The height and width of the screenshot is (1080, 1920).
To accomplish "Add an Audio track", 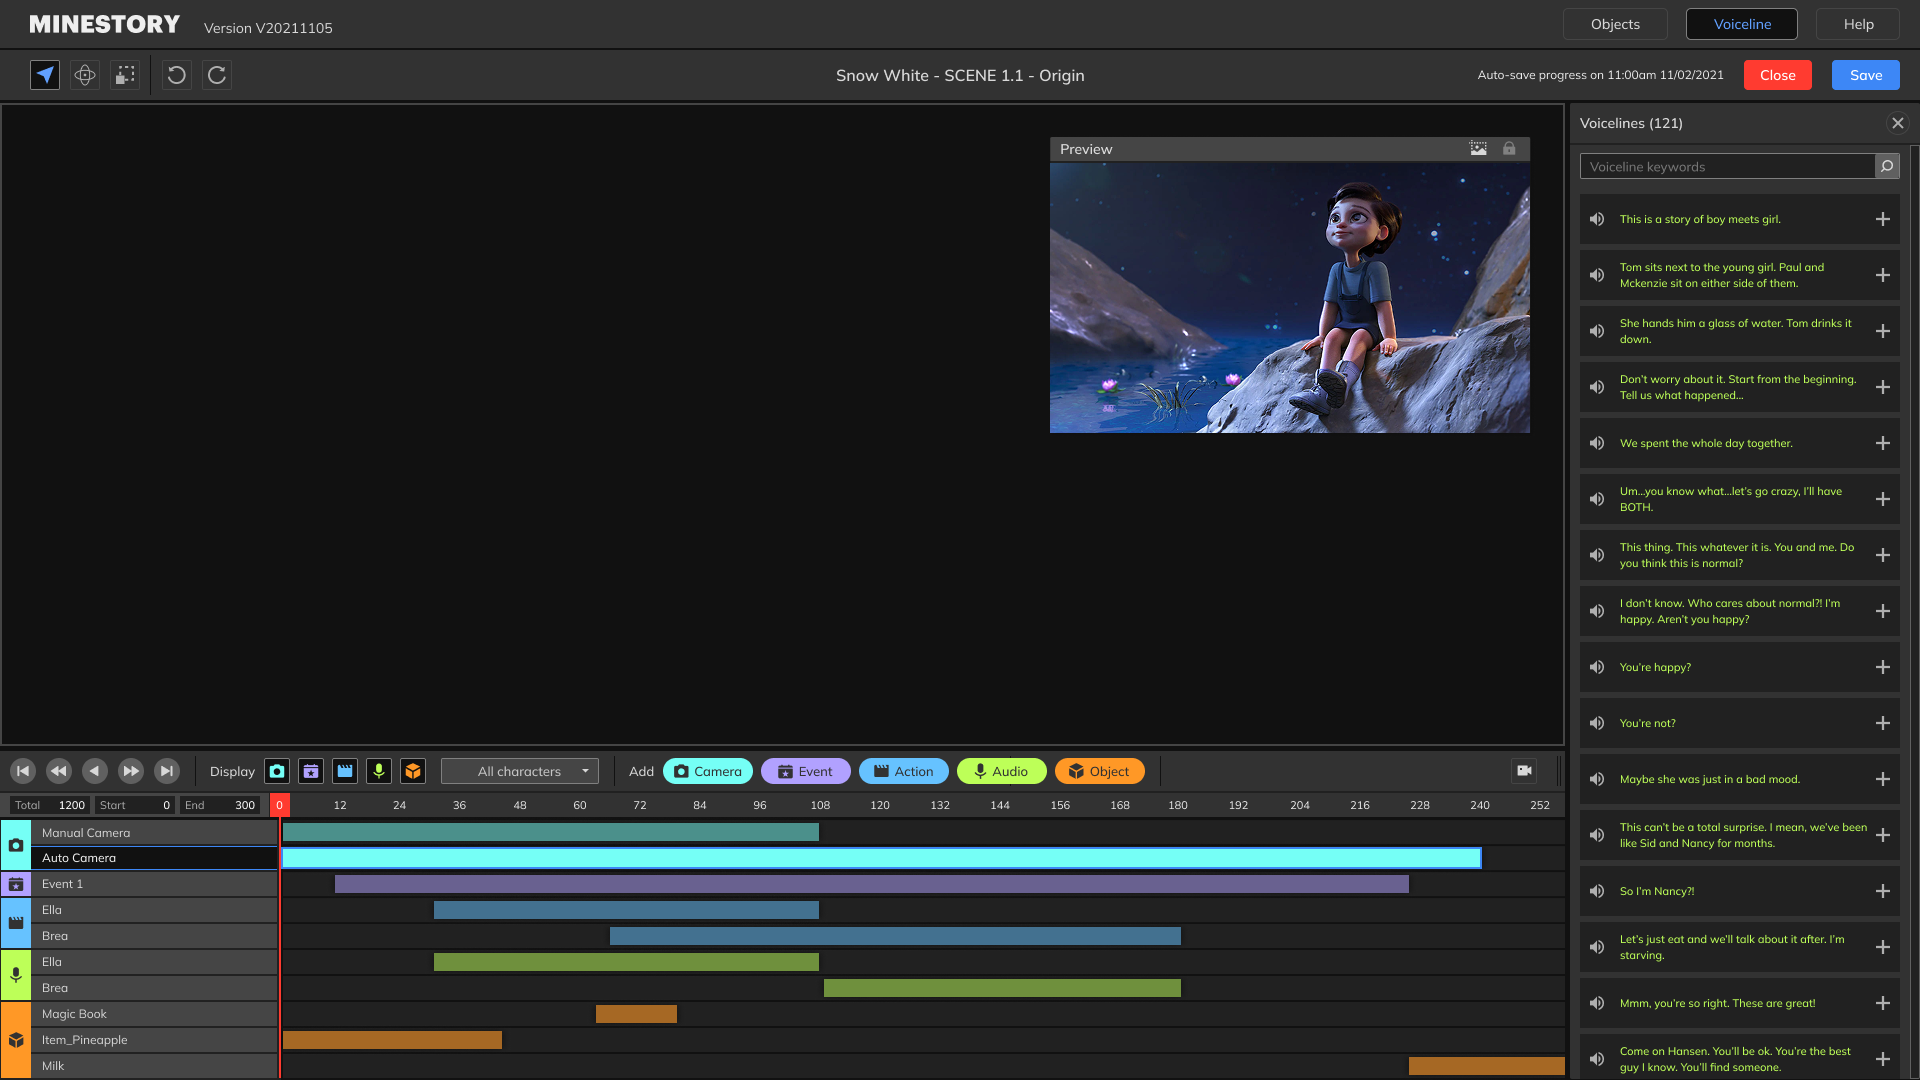I will [x=1002, y=771].
